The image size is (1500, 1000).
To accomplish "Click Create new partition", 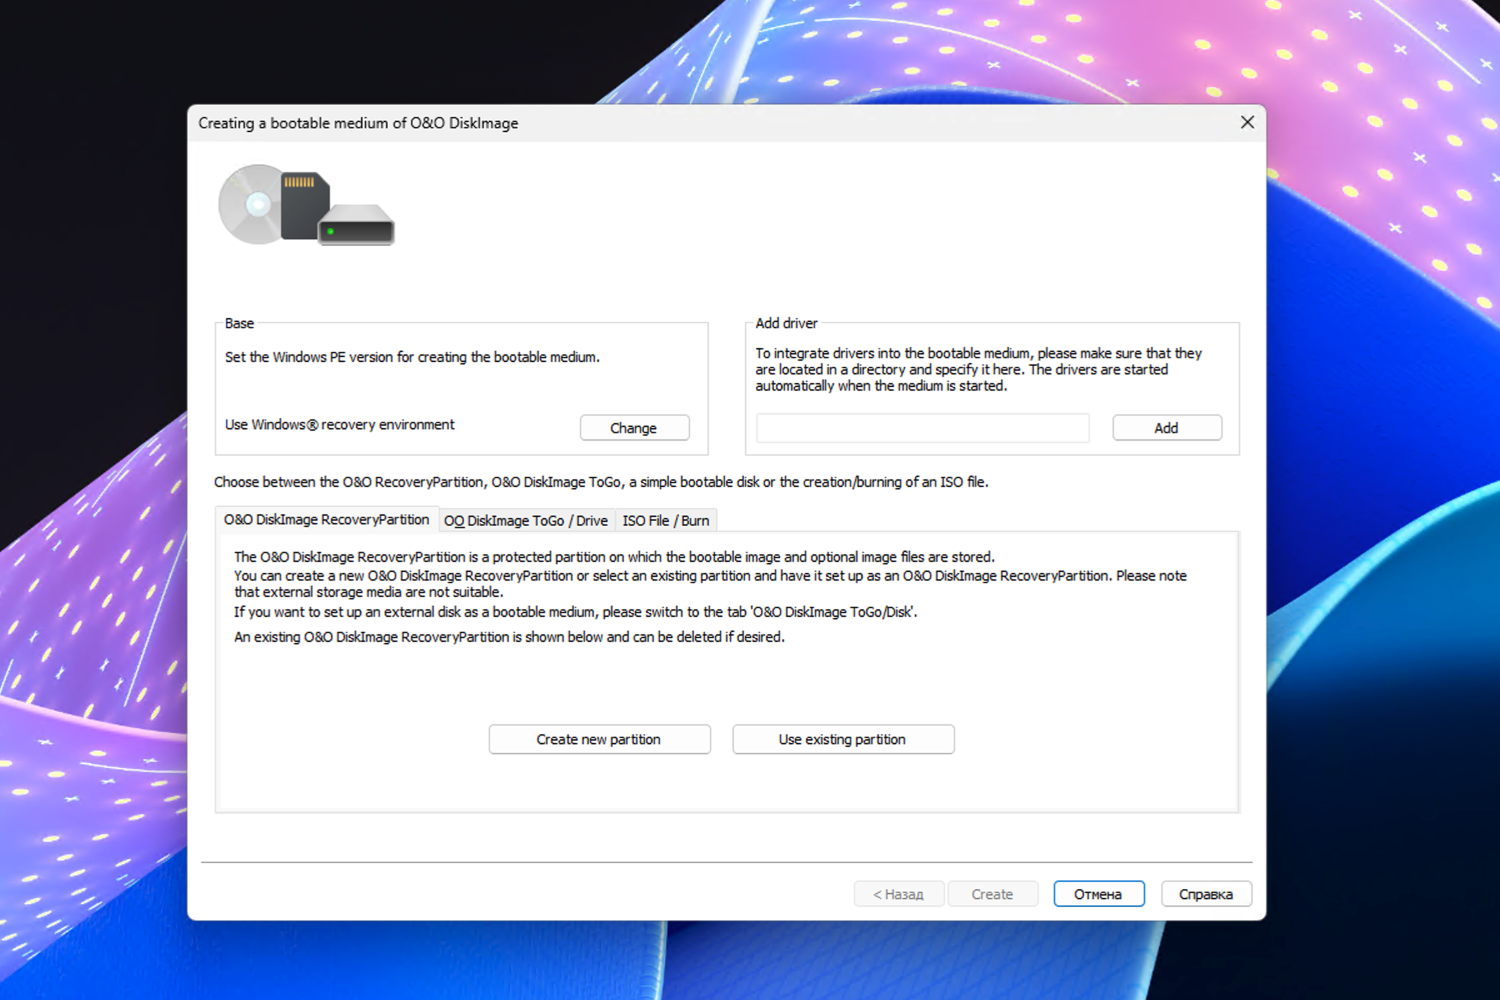I will coord(599,740).
